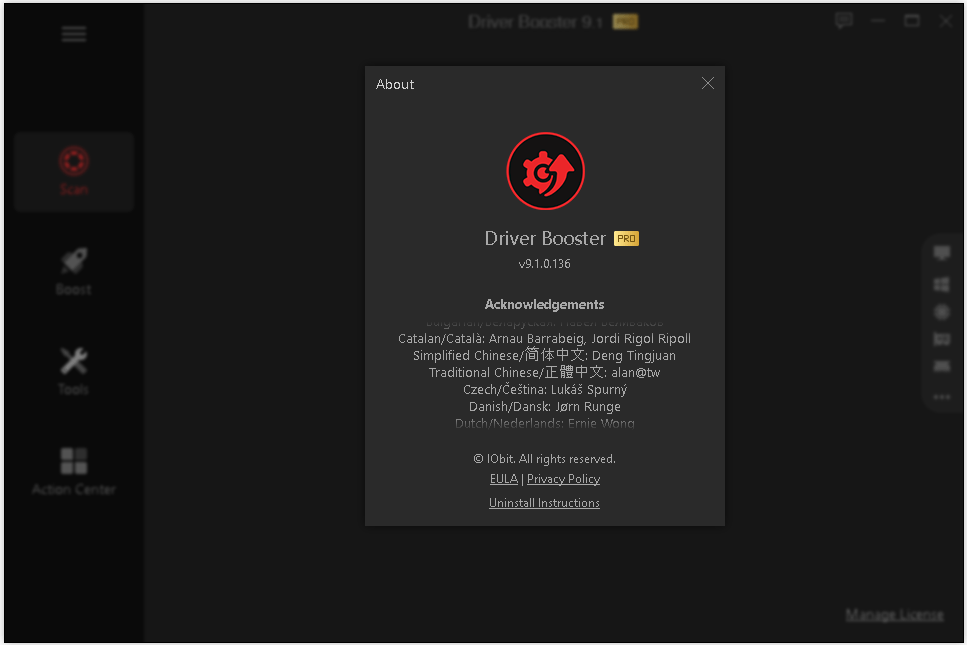Select the Simplified Chinese translator row

[544, 355]
